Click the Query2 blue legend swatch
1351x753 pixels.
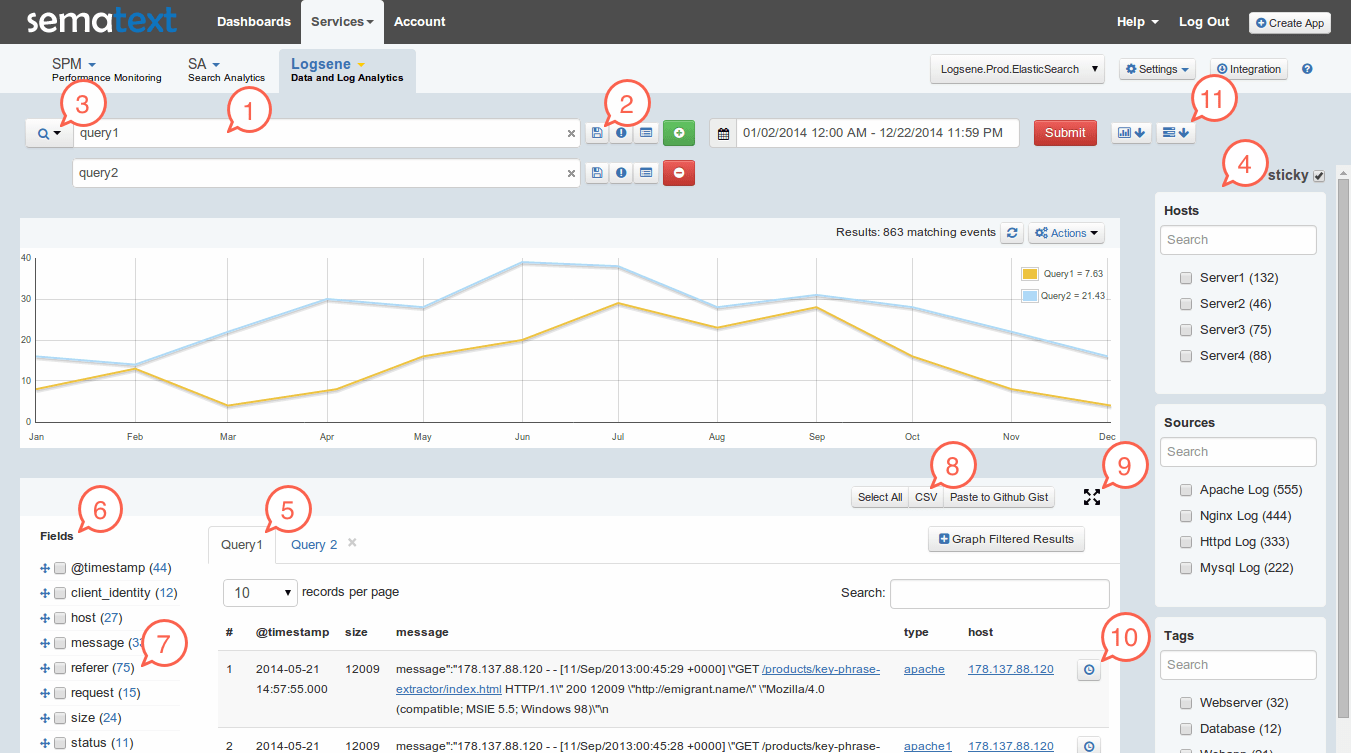[1029, 296]
